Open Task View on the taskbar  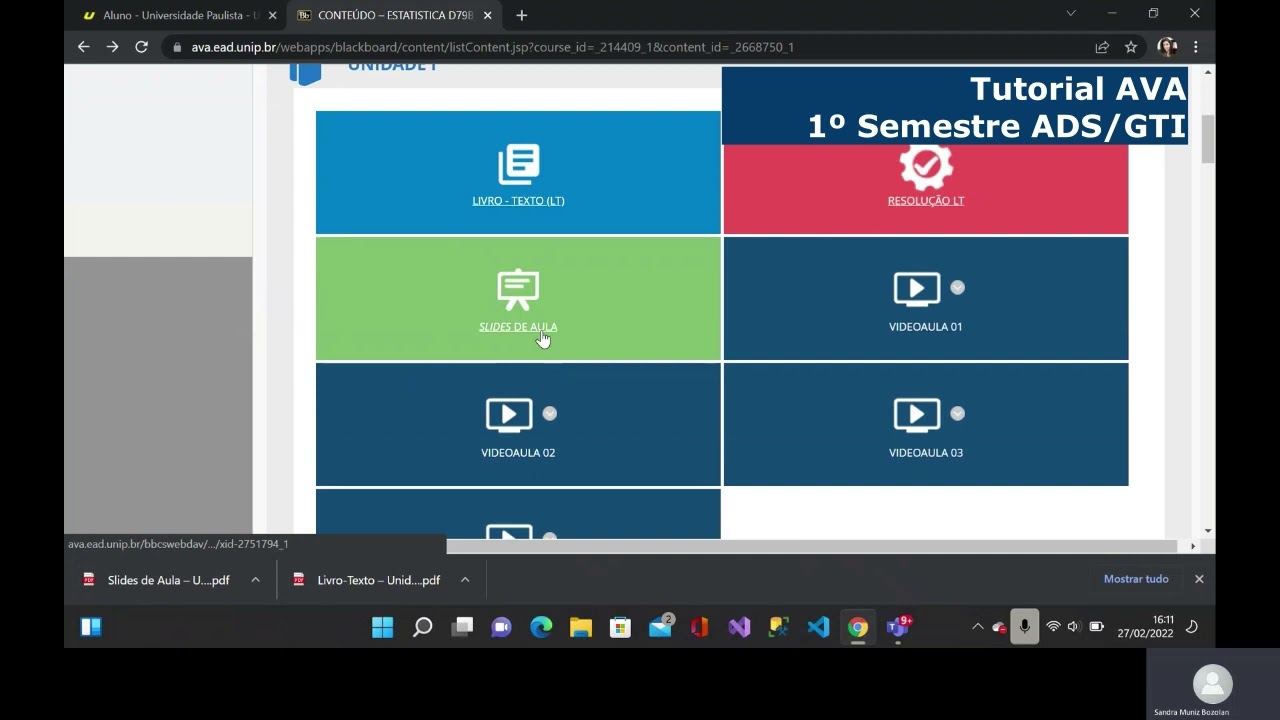pyautogui.click(x=462, y=627)
